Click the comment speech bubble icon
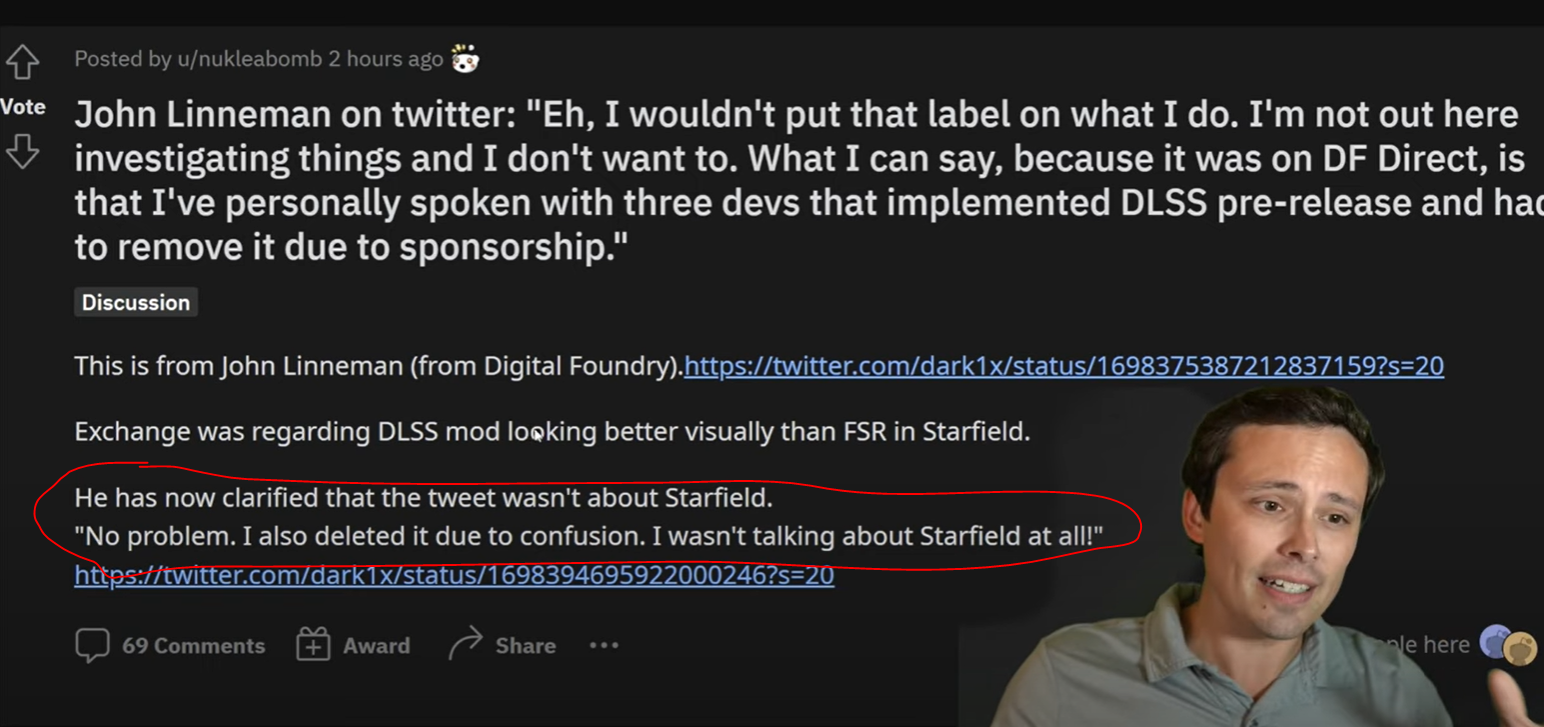 coord(92,645)
